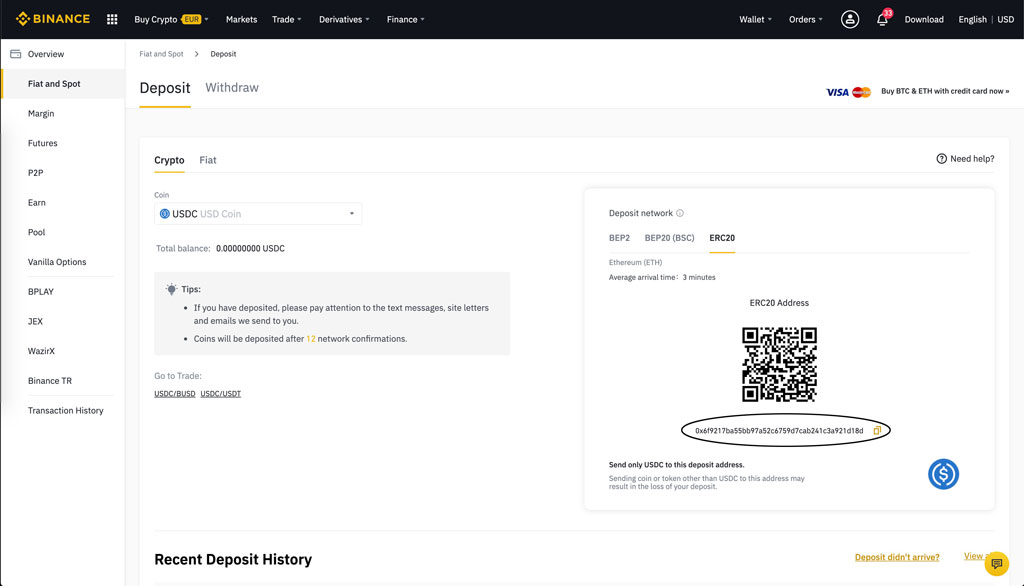Image resolution: width=1024 pixels, height=586 pixels.
Task: Expand the Buy Crypto EUR dropdown
Action: point(171,20)
